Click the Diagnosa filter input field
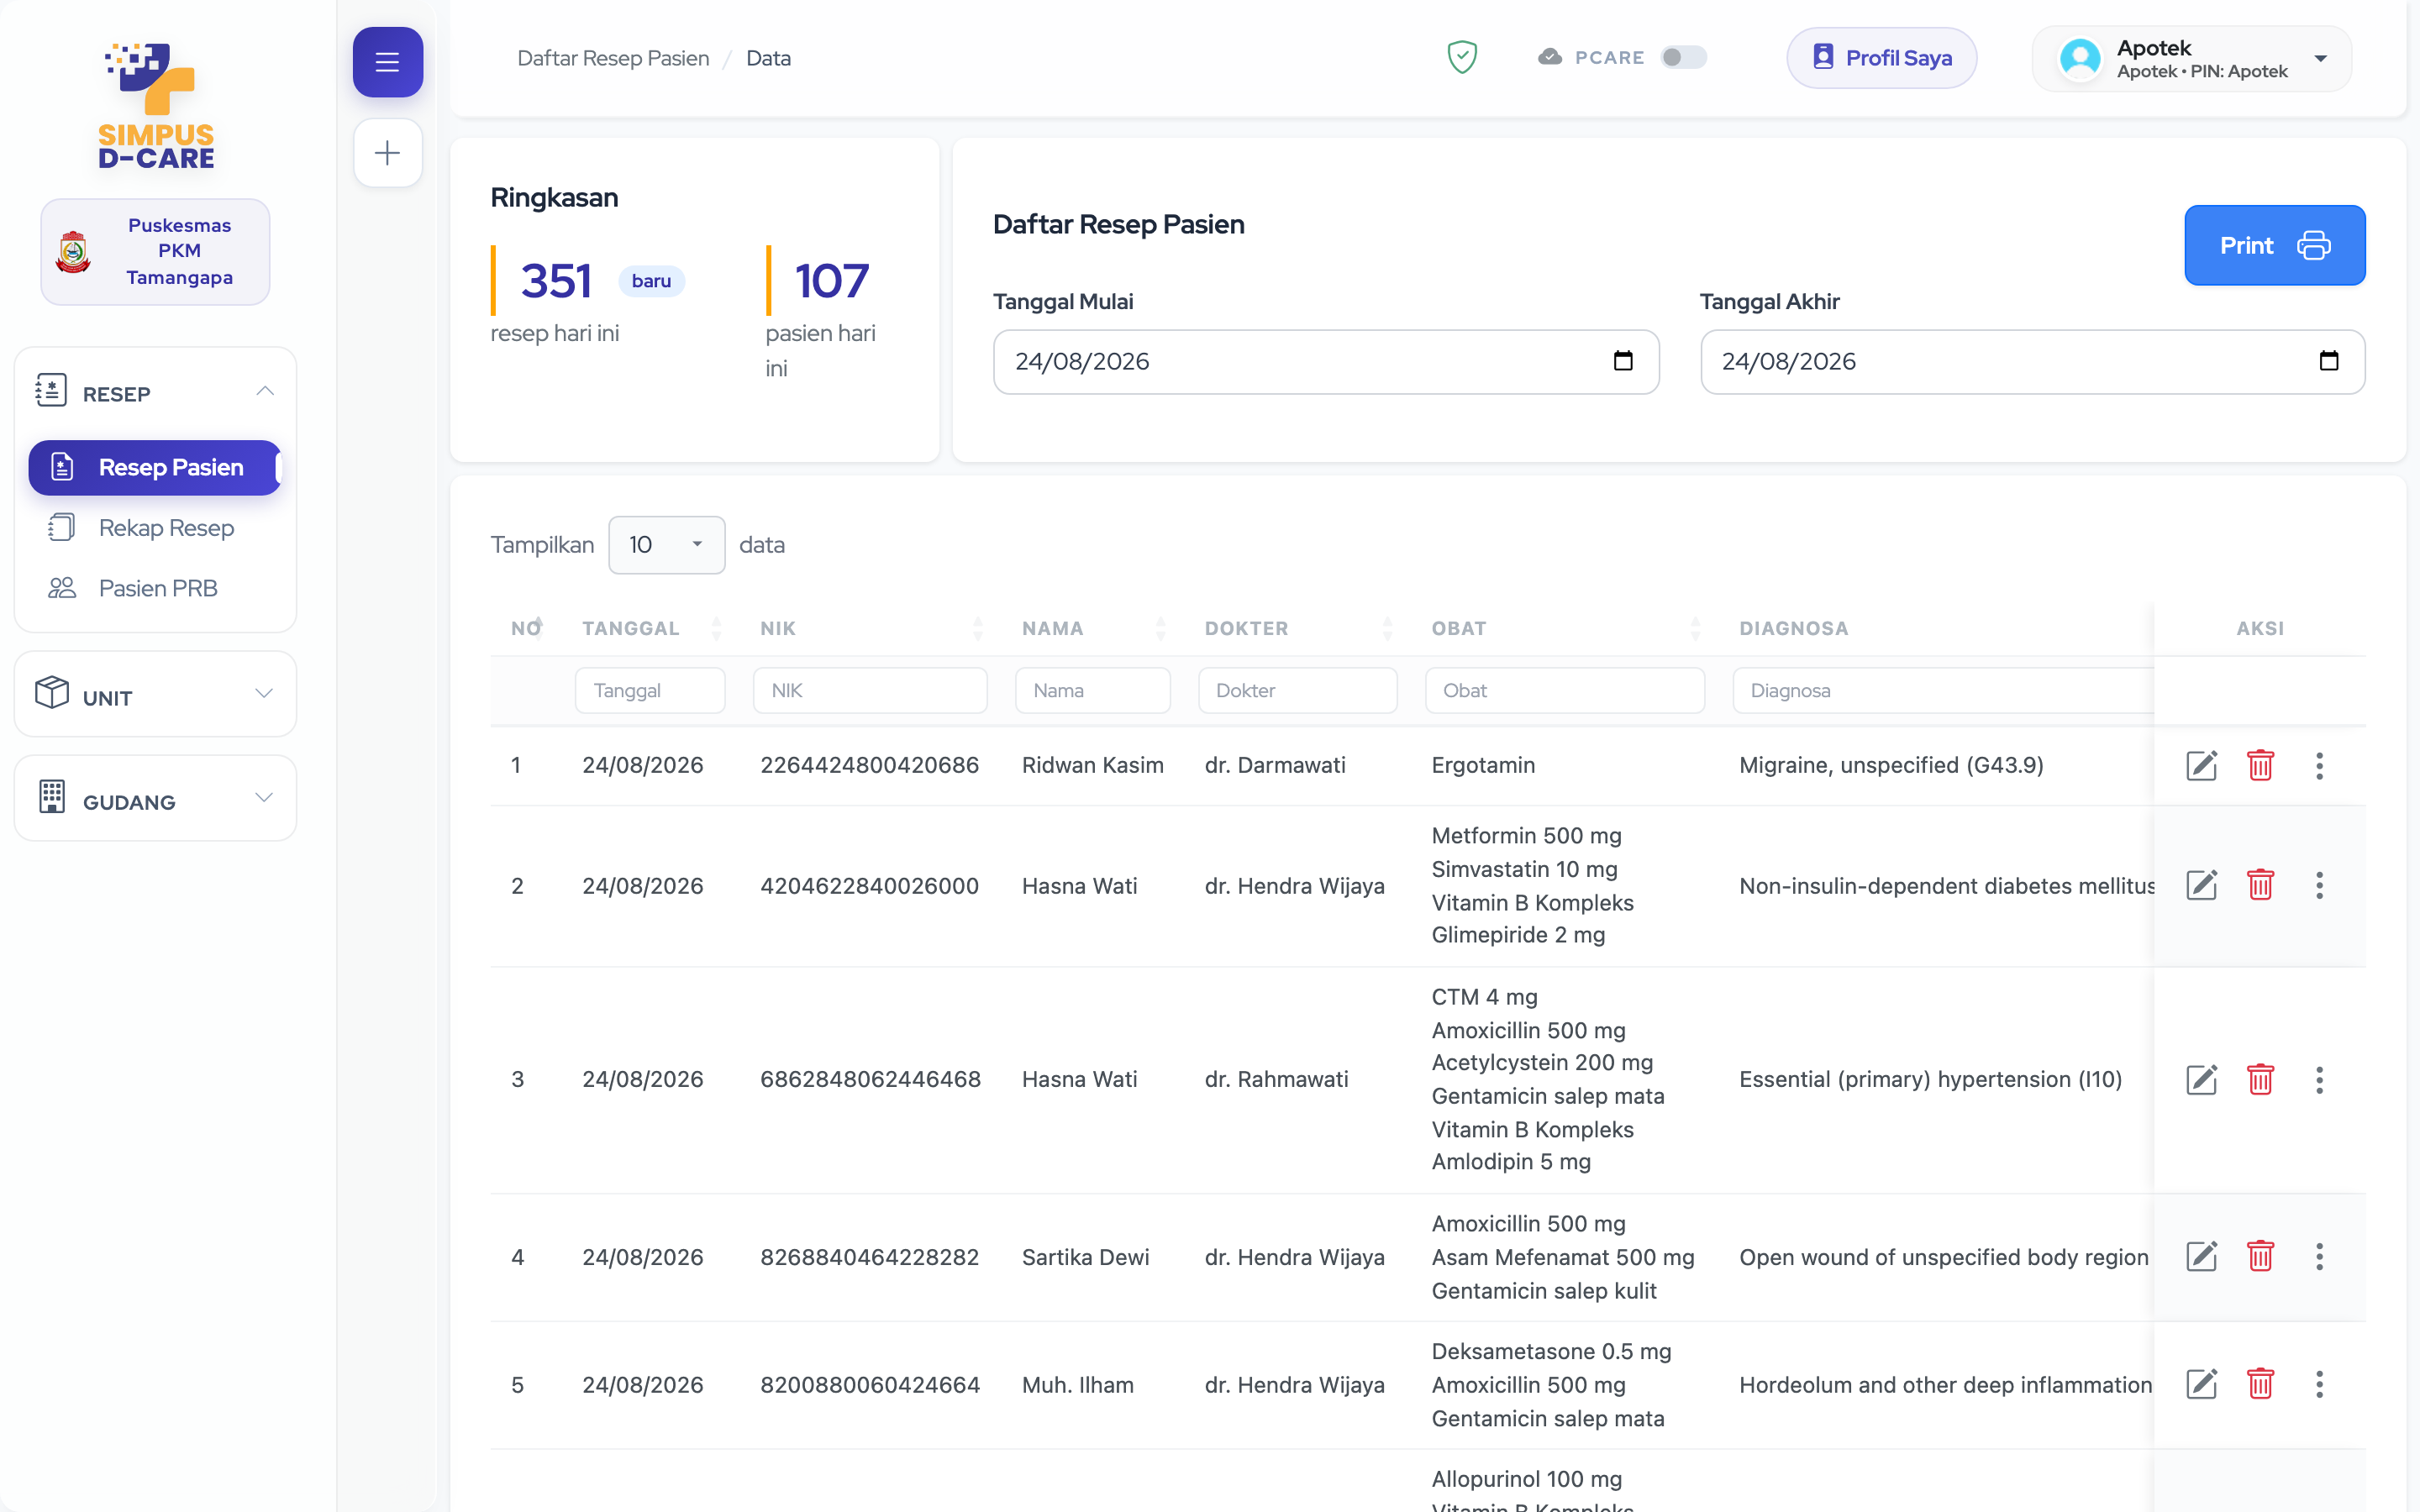The height and width of the screenshot is (1512, 2420). [1942, 690]
